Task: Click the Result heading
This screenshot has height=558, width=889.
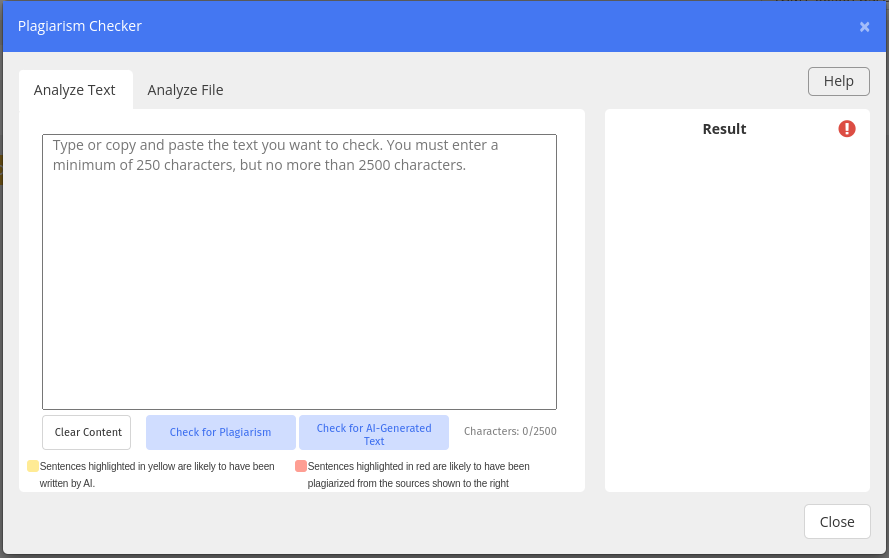Action: tap(724, 129)
